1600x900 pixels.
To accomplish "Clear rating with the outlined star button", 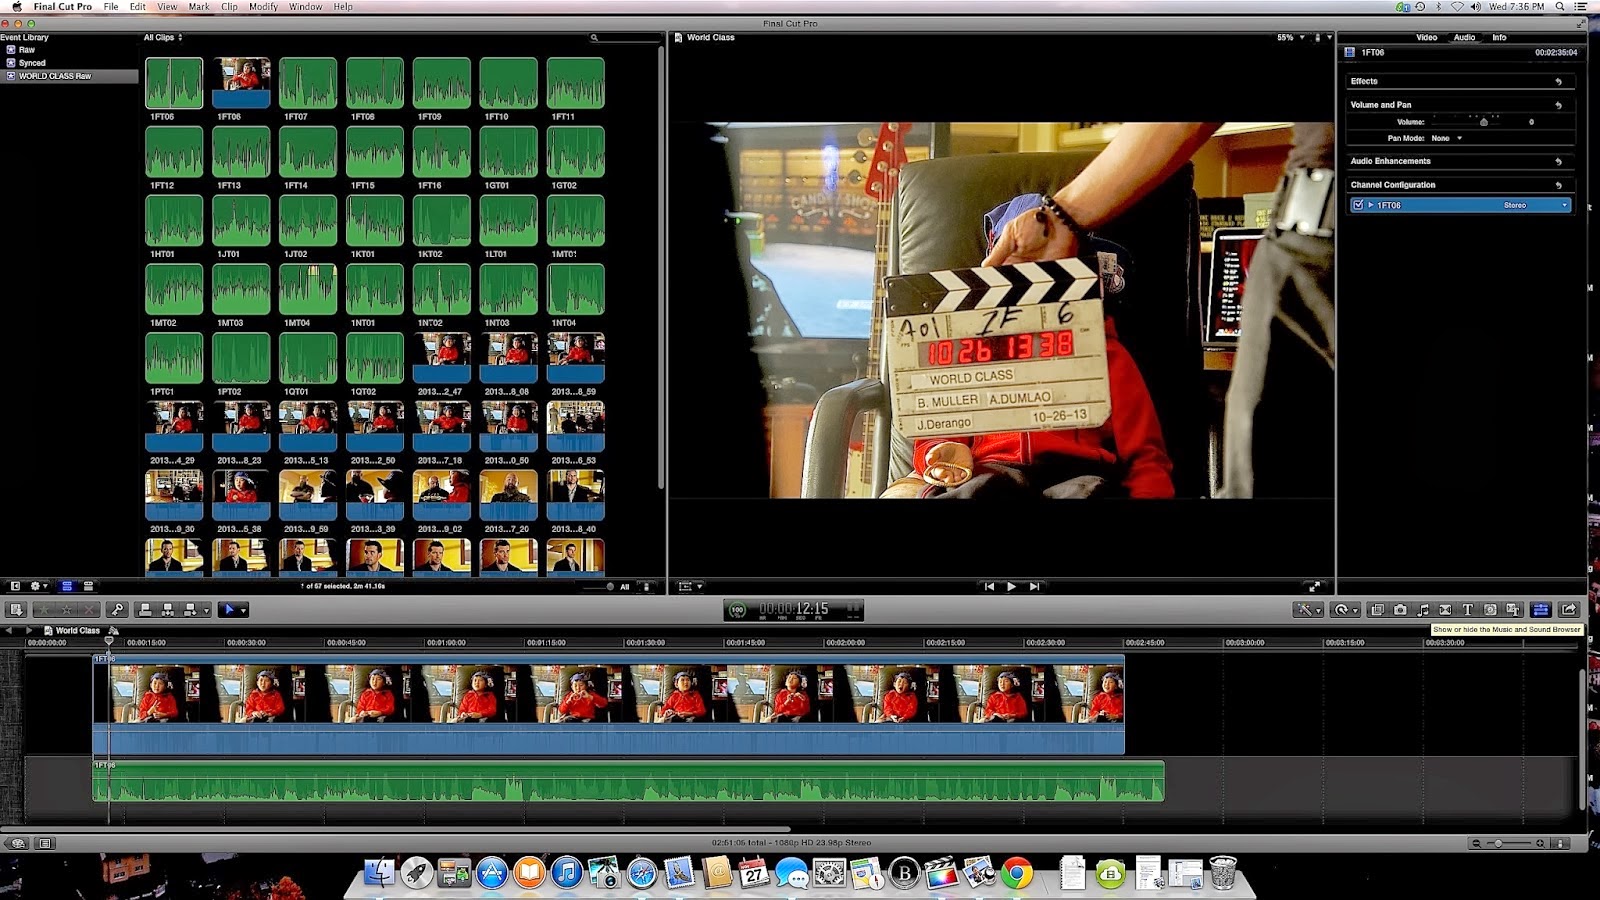I will pyautogui.click(x=67, y=609).
